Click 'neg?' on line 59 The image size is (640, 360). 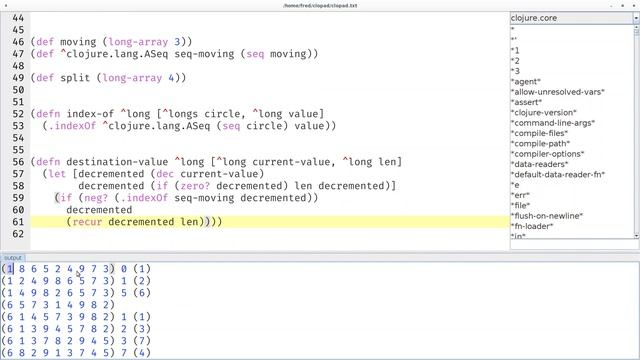click(x=96, y=198)
